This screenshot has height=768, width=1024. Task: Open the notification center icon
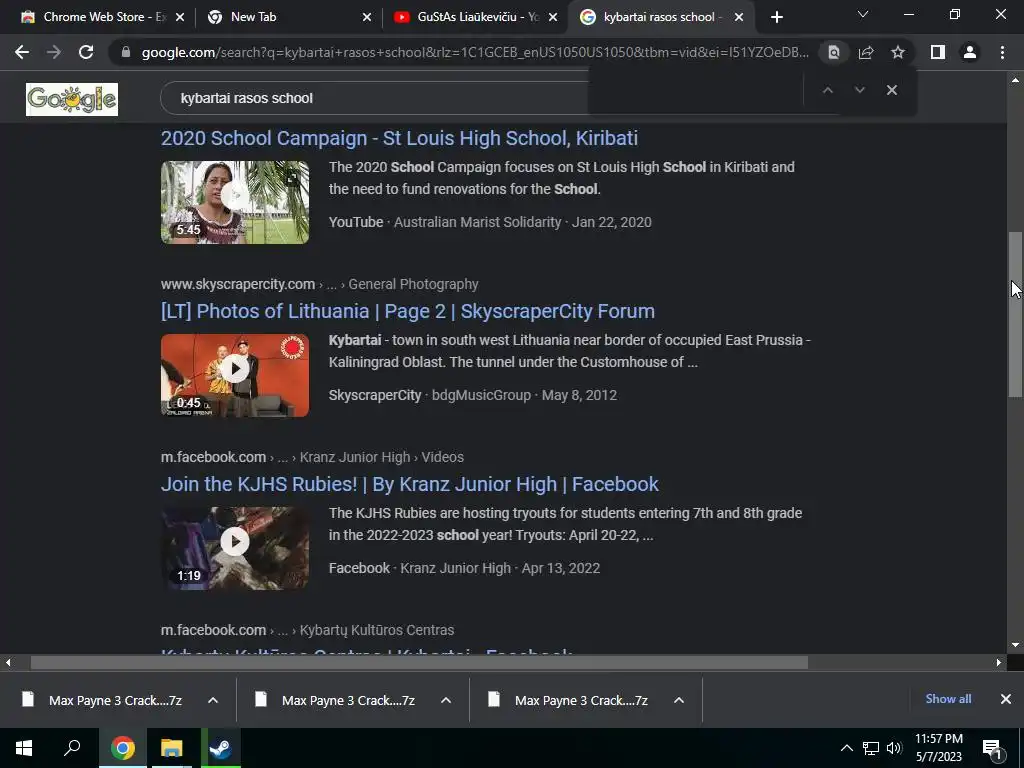pyautogui.click(x=993, y=748)
